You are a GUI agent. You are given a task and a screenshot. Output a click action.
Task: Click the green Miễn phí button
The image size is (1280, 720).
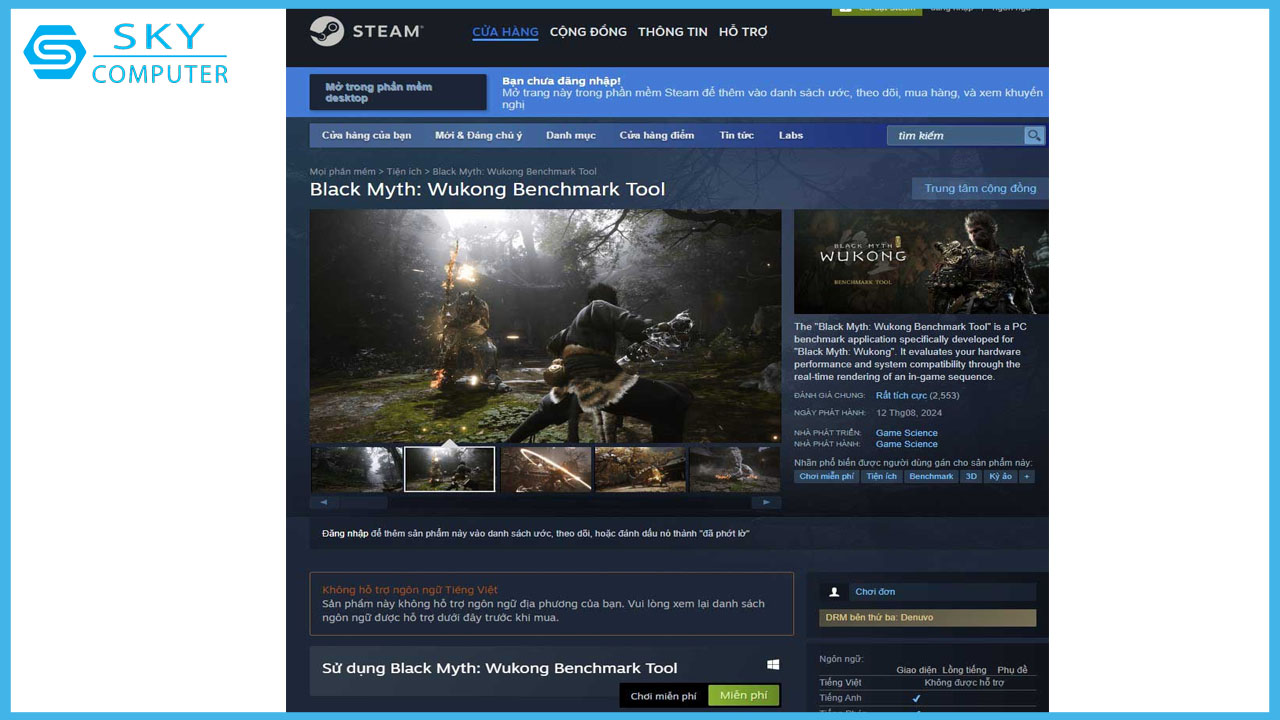click(x=743, y=696)
